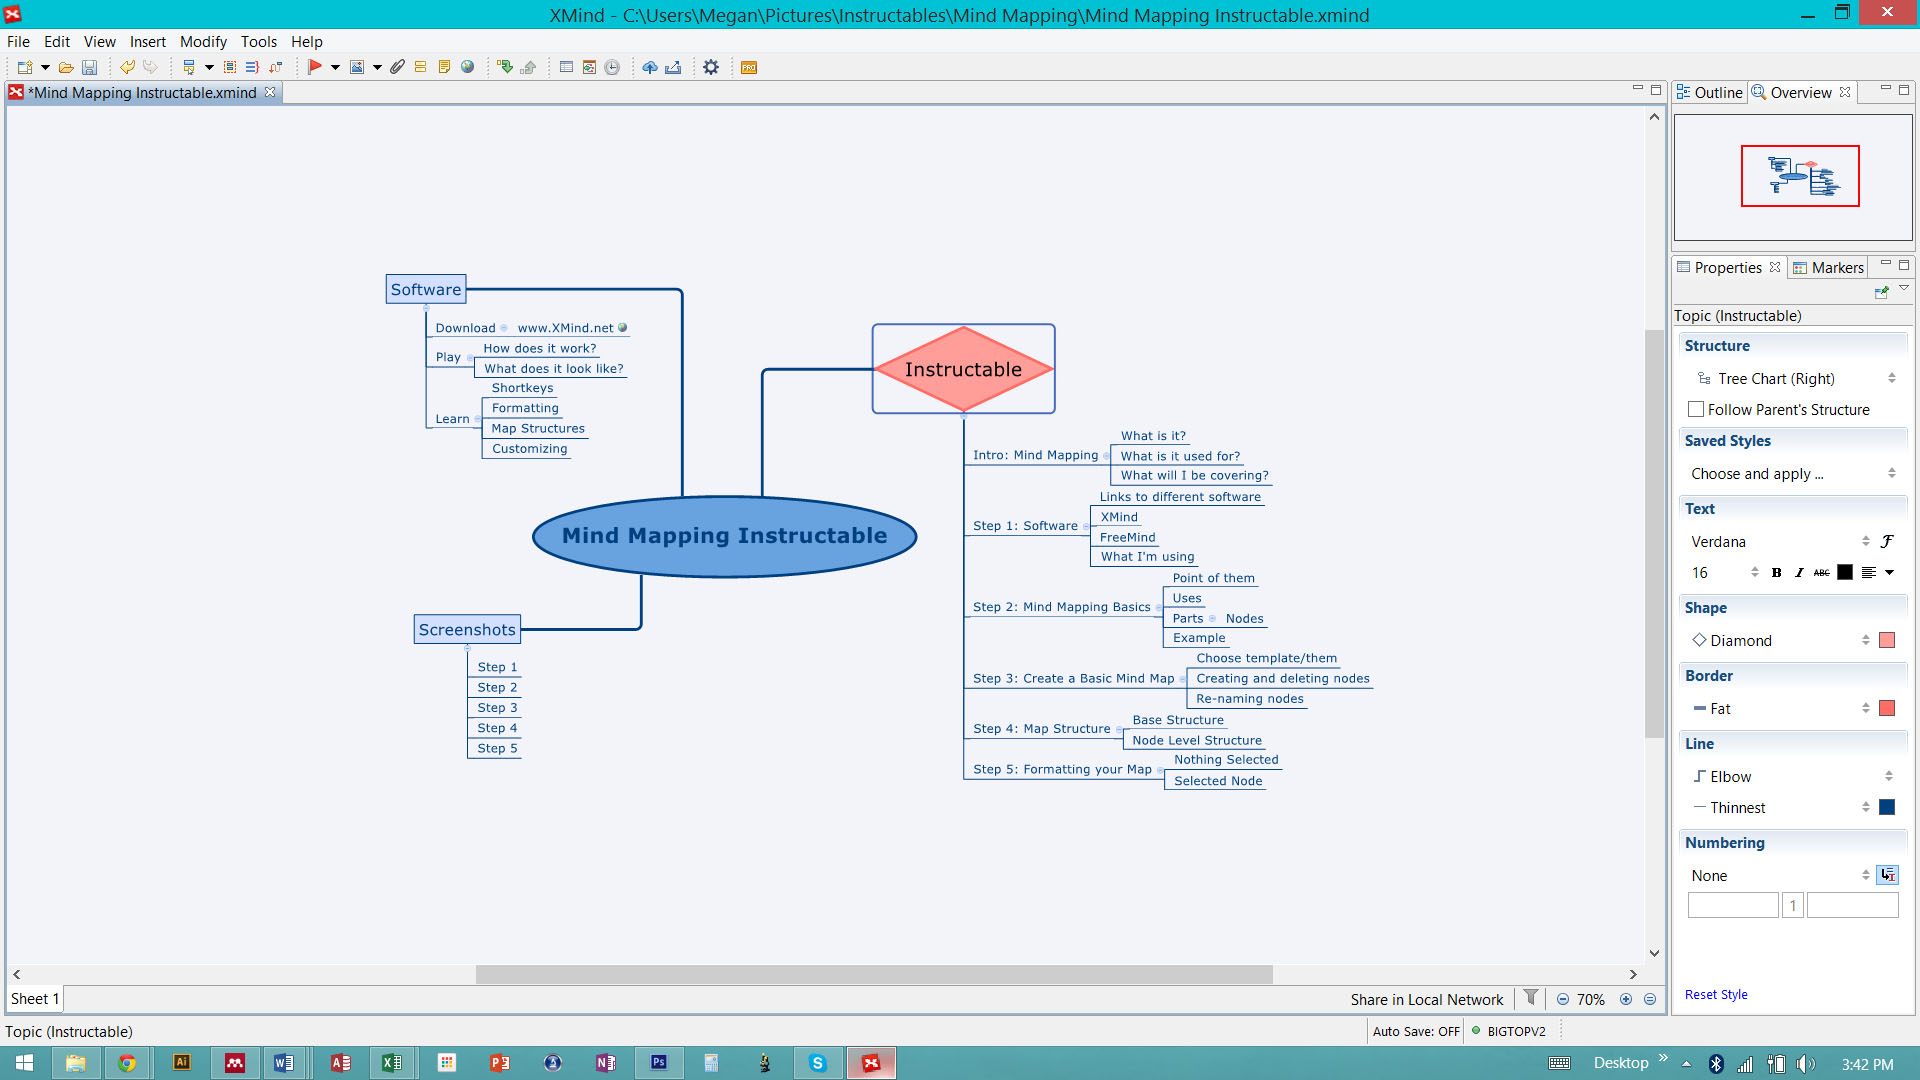Click the Save icon in toolbar
1920x1080 pixels.
click(90, 68)
